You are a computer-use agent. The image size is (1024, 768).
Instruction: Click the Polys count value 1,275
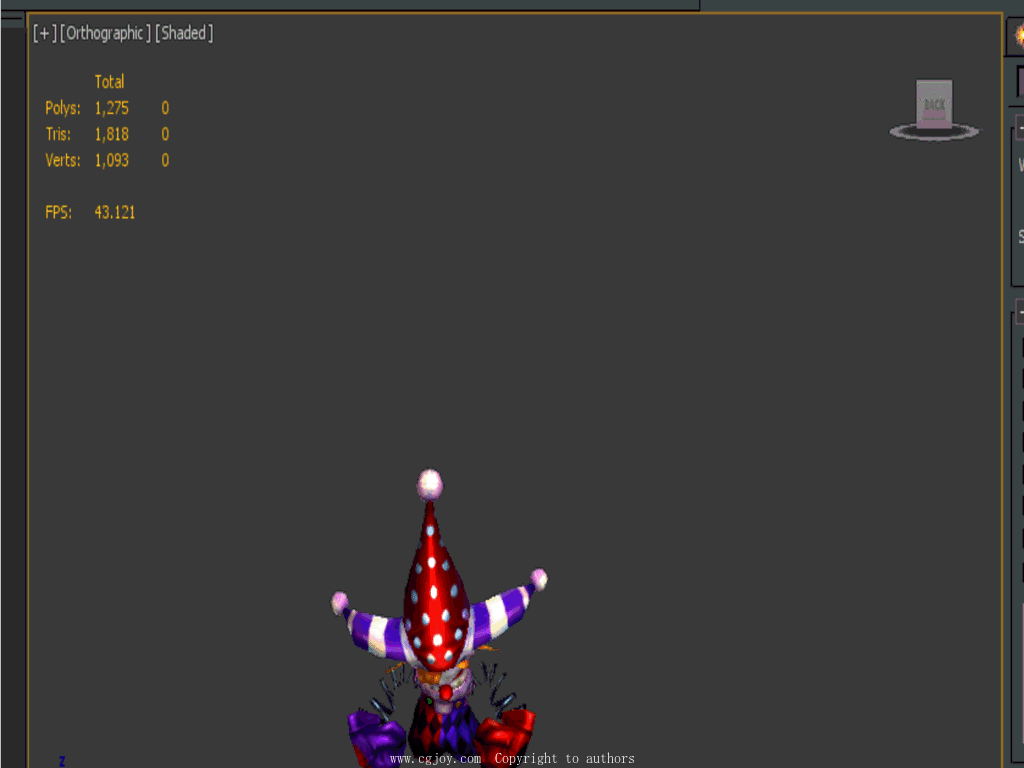112,108
